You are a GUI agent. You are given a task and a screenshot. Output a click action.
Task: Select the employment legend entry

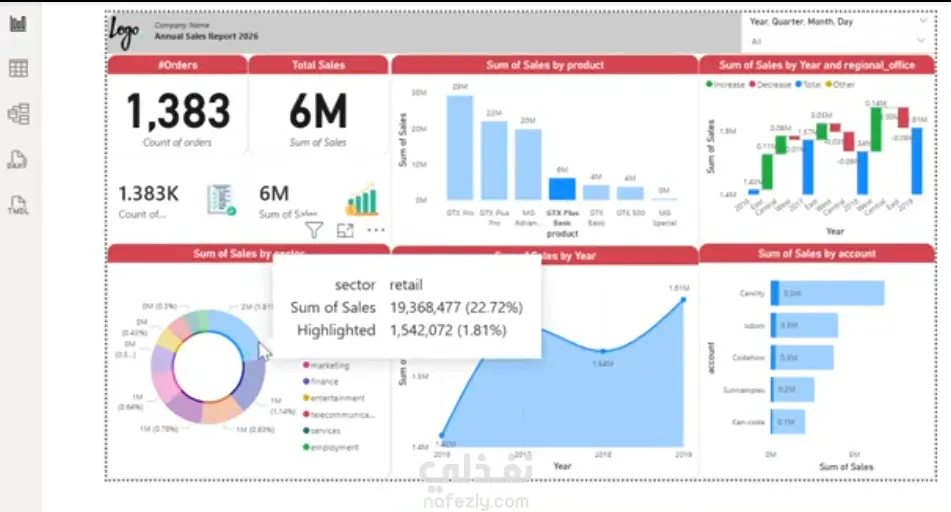331,447
